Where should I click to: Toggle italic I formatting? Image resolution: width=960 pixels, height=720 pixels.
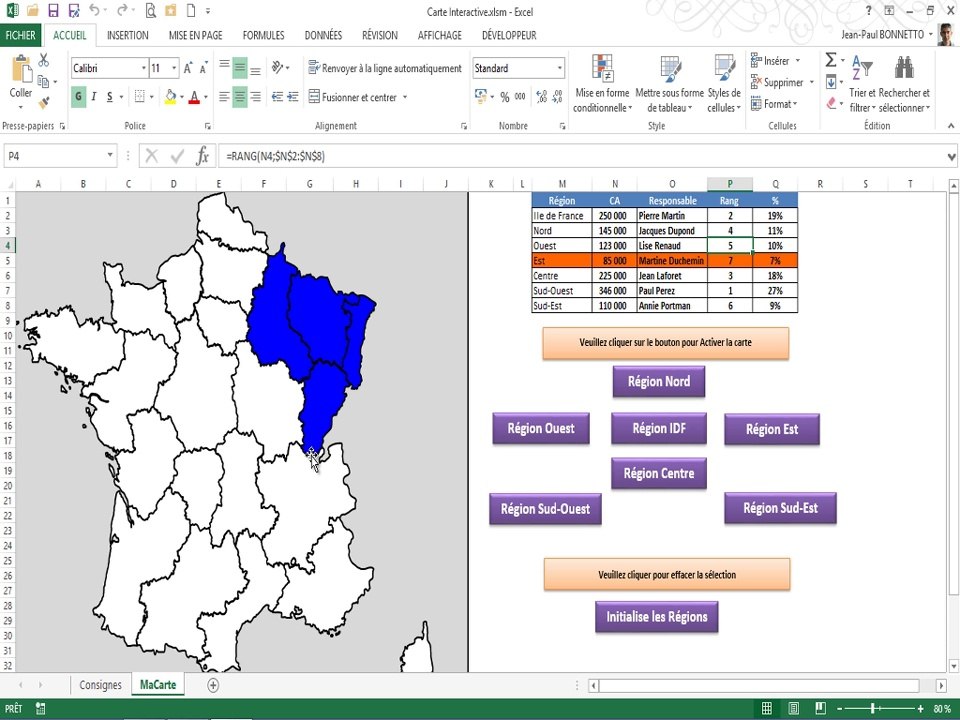[x=94, y=97]
